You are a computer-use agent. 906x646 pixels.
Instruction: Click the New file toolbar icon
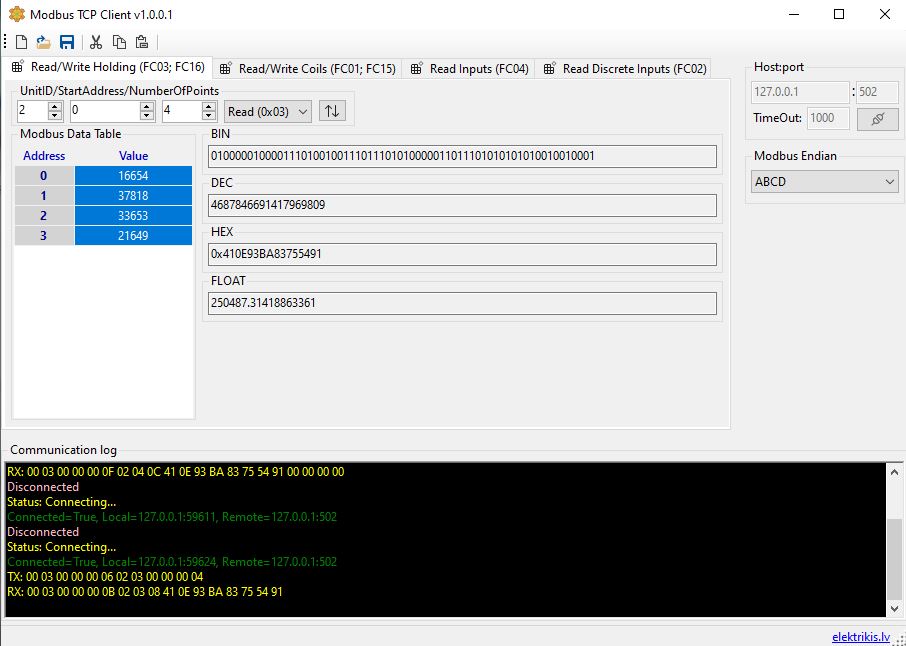[x=21, y=42]
